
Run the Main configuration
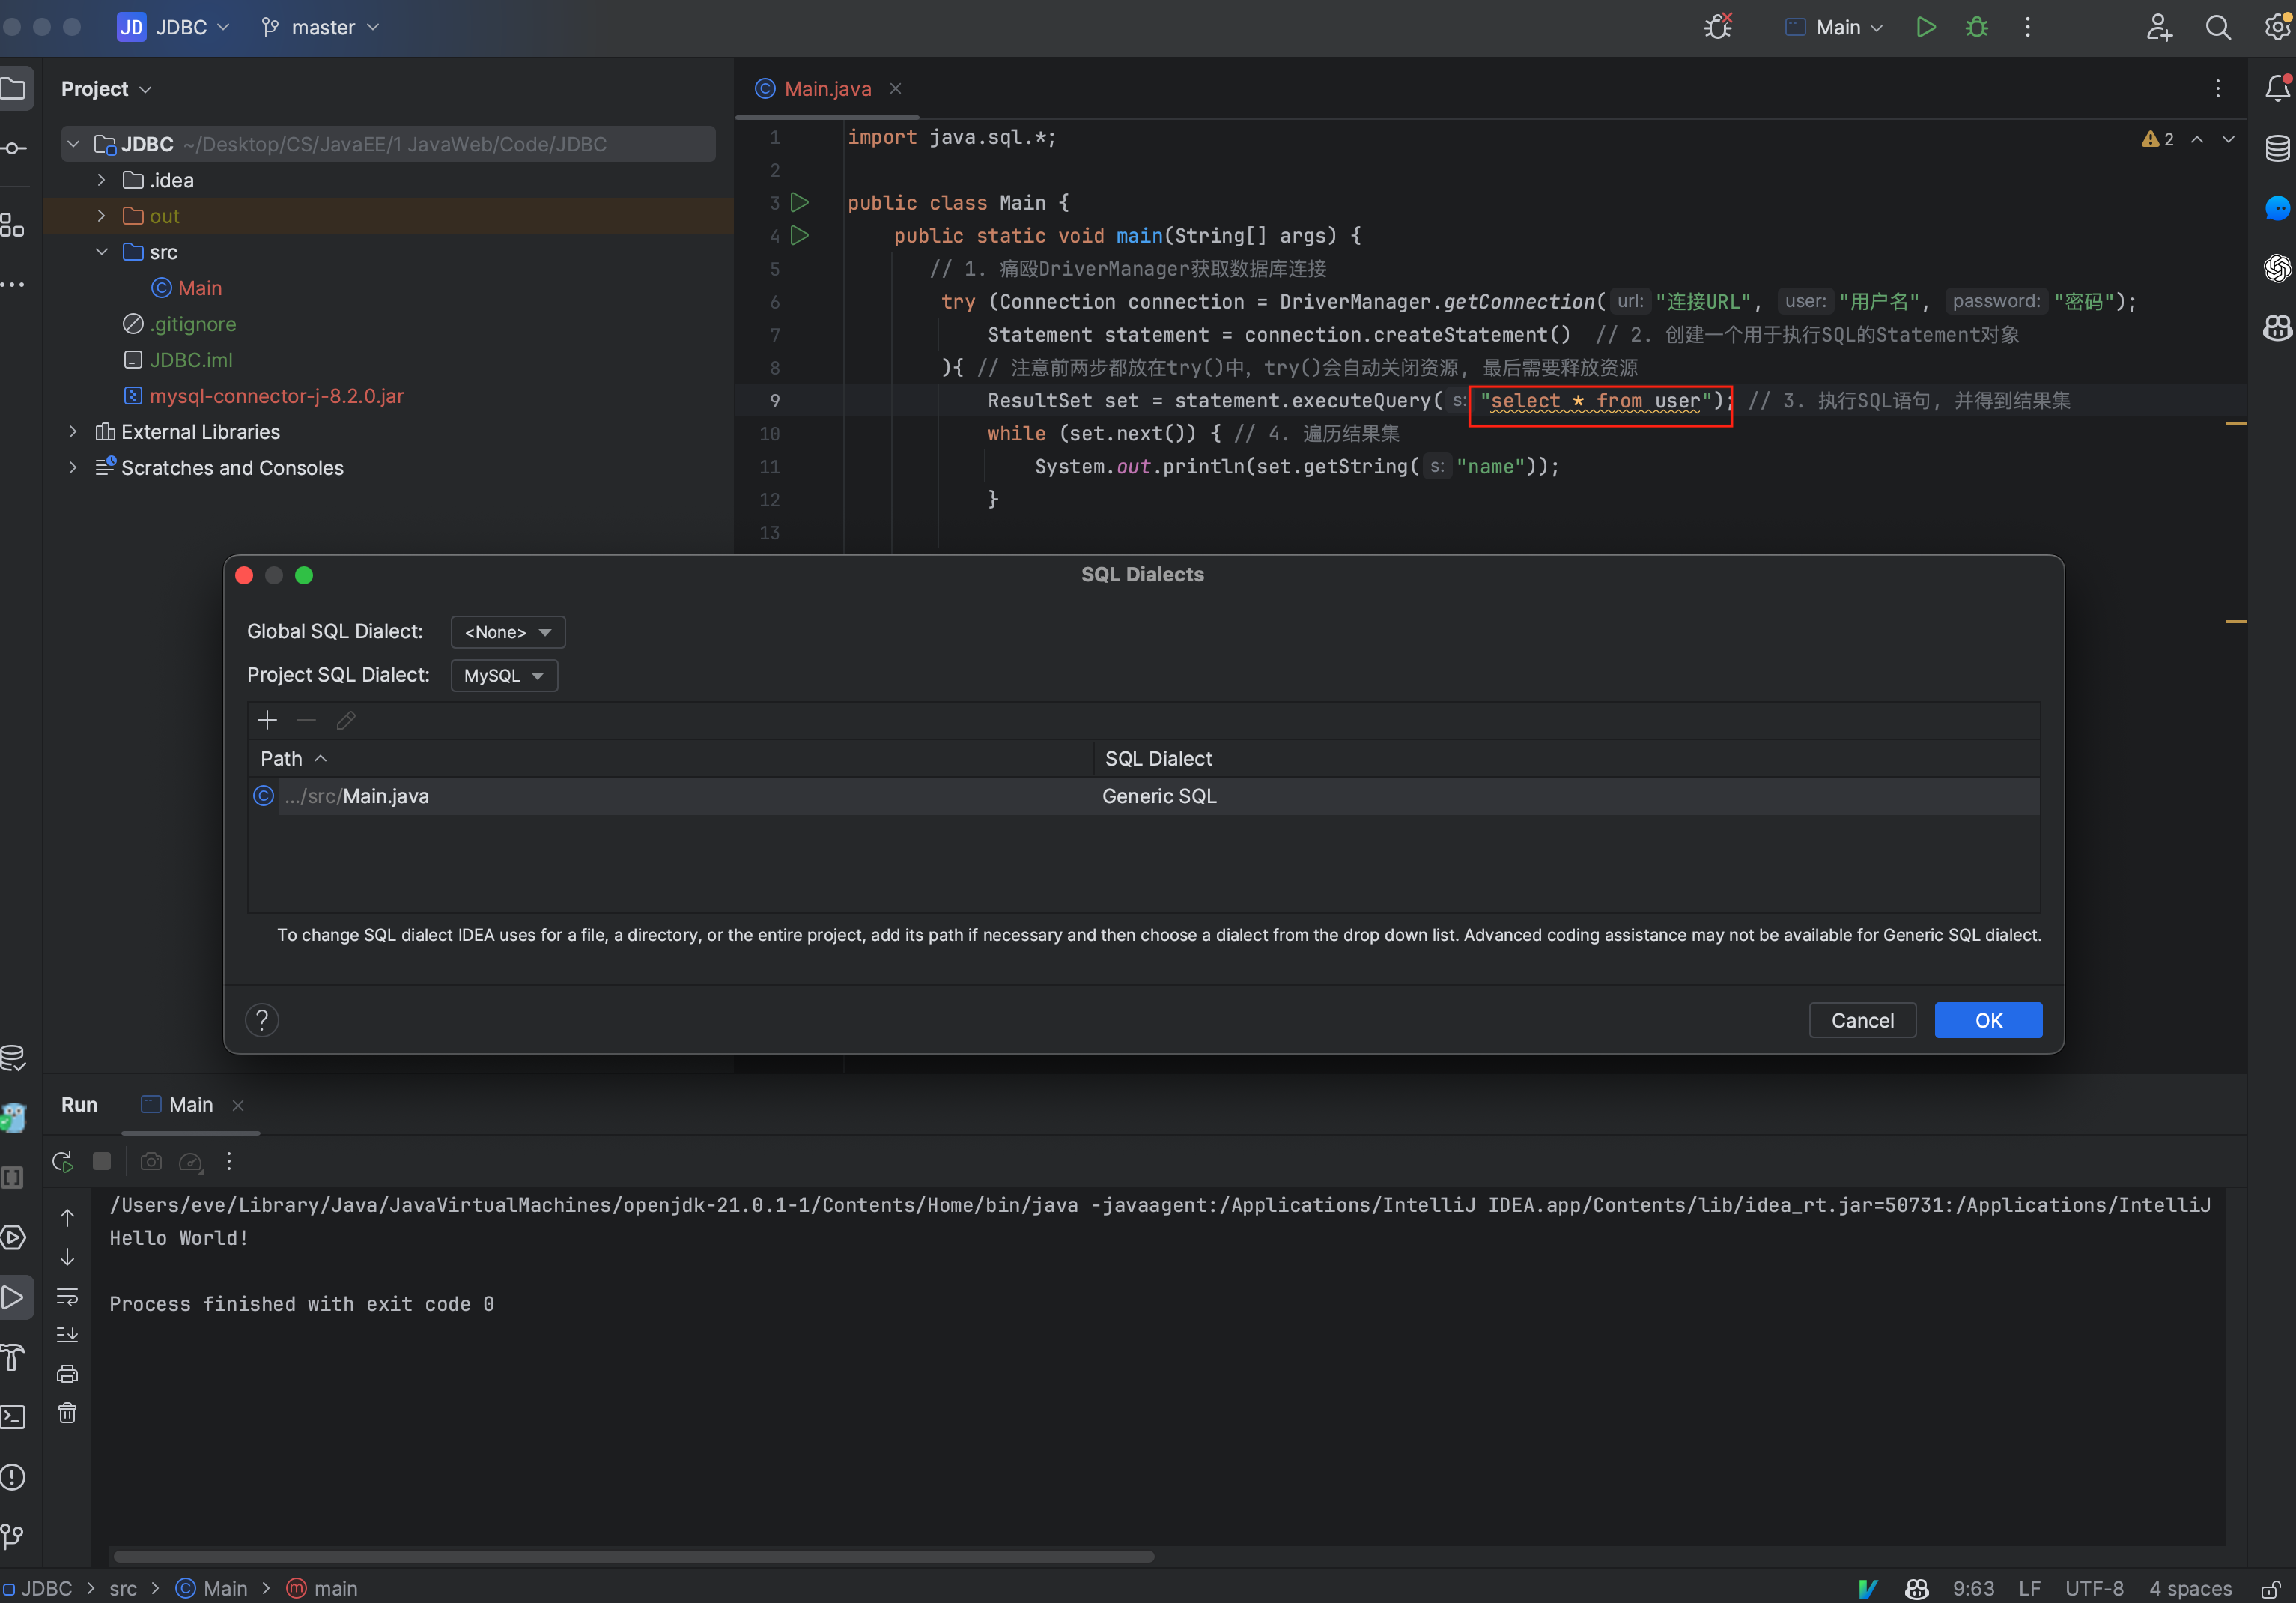(x=1926, y=27)
